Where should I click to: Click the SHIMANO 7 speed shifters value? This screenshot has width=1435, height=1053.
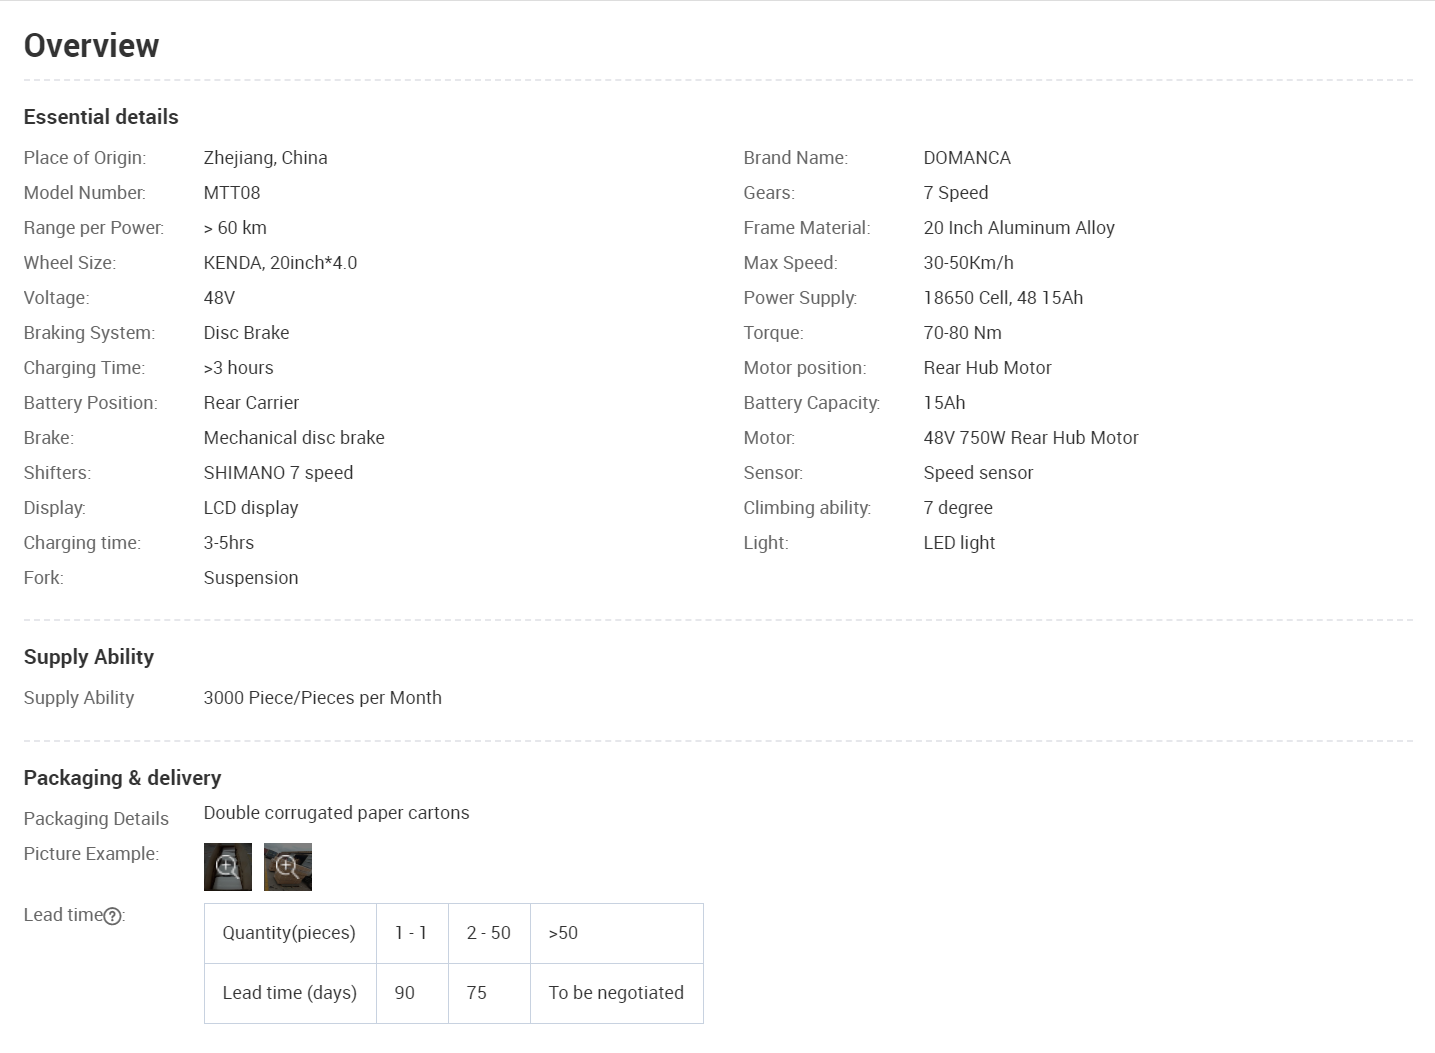(278, 473)
